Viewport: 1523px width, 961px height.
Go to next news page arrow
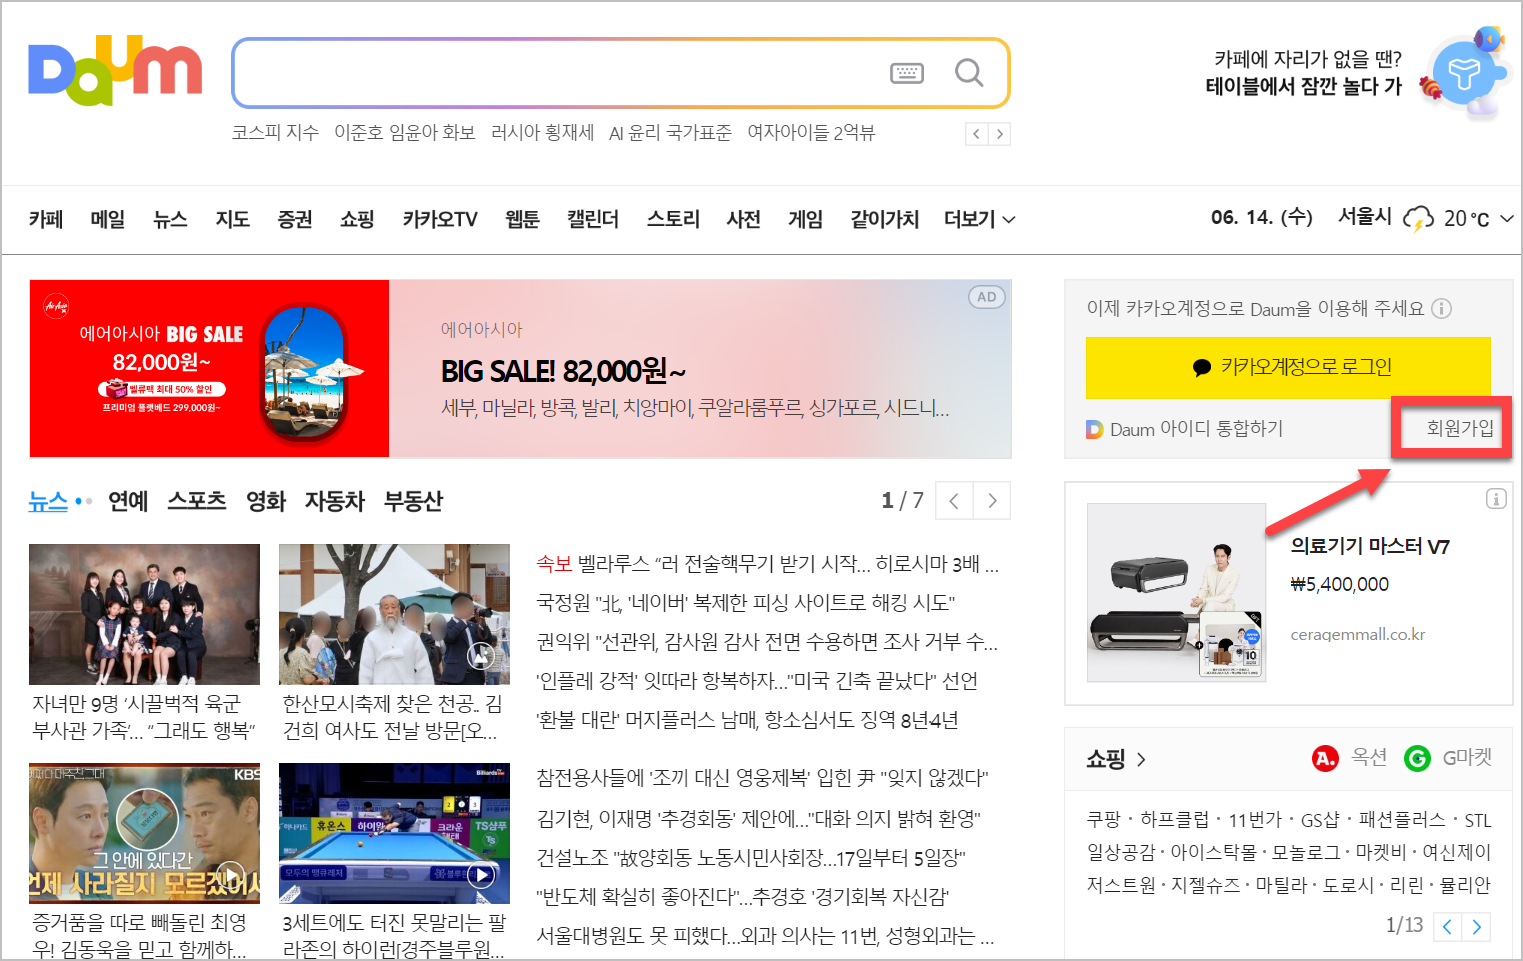click(x=992, y=501)
